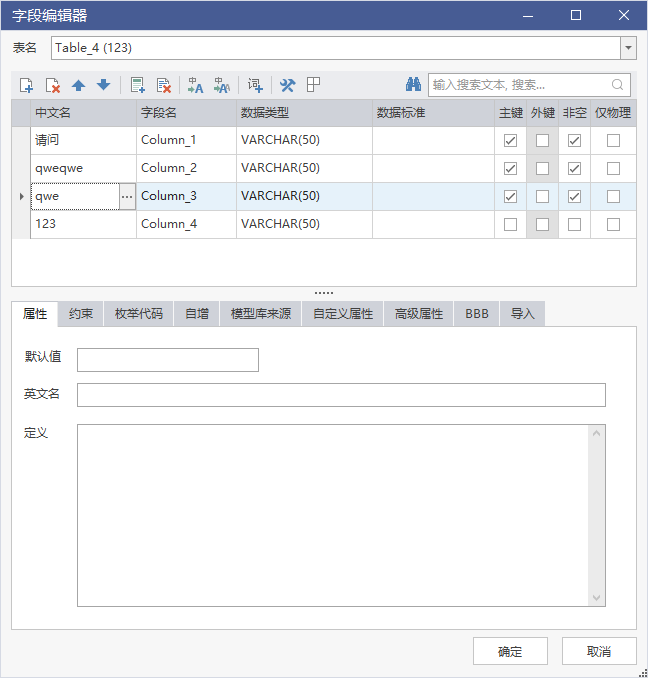Click the VARCHAR(50) type for Column_1
Viewport: 648px width, 678px height.
pos(305,141)
